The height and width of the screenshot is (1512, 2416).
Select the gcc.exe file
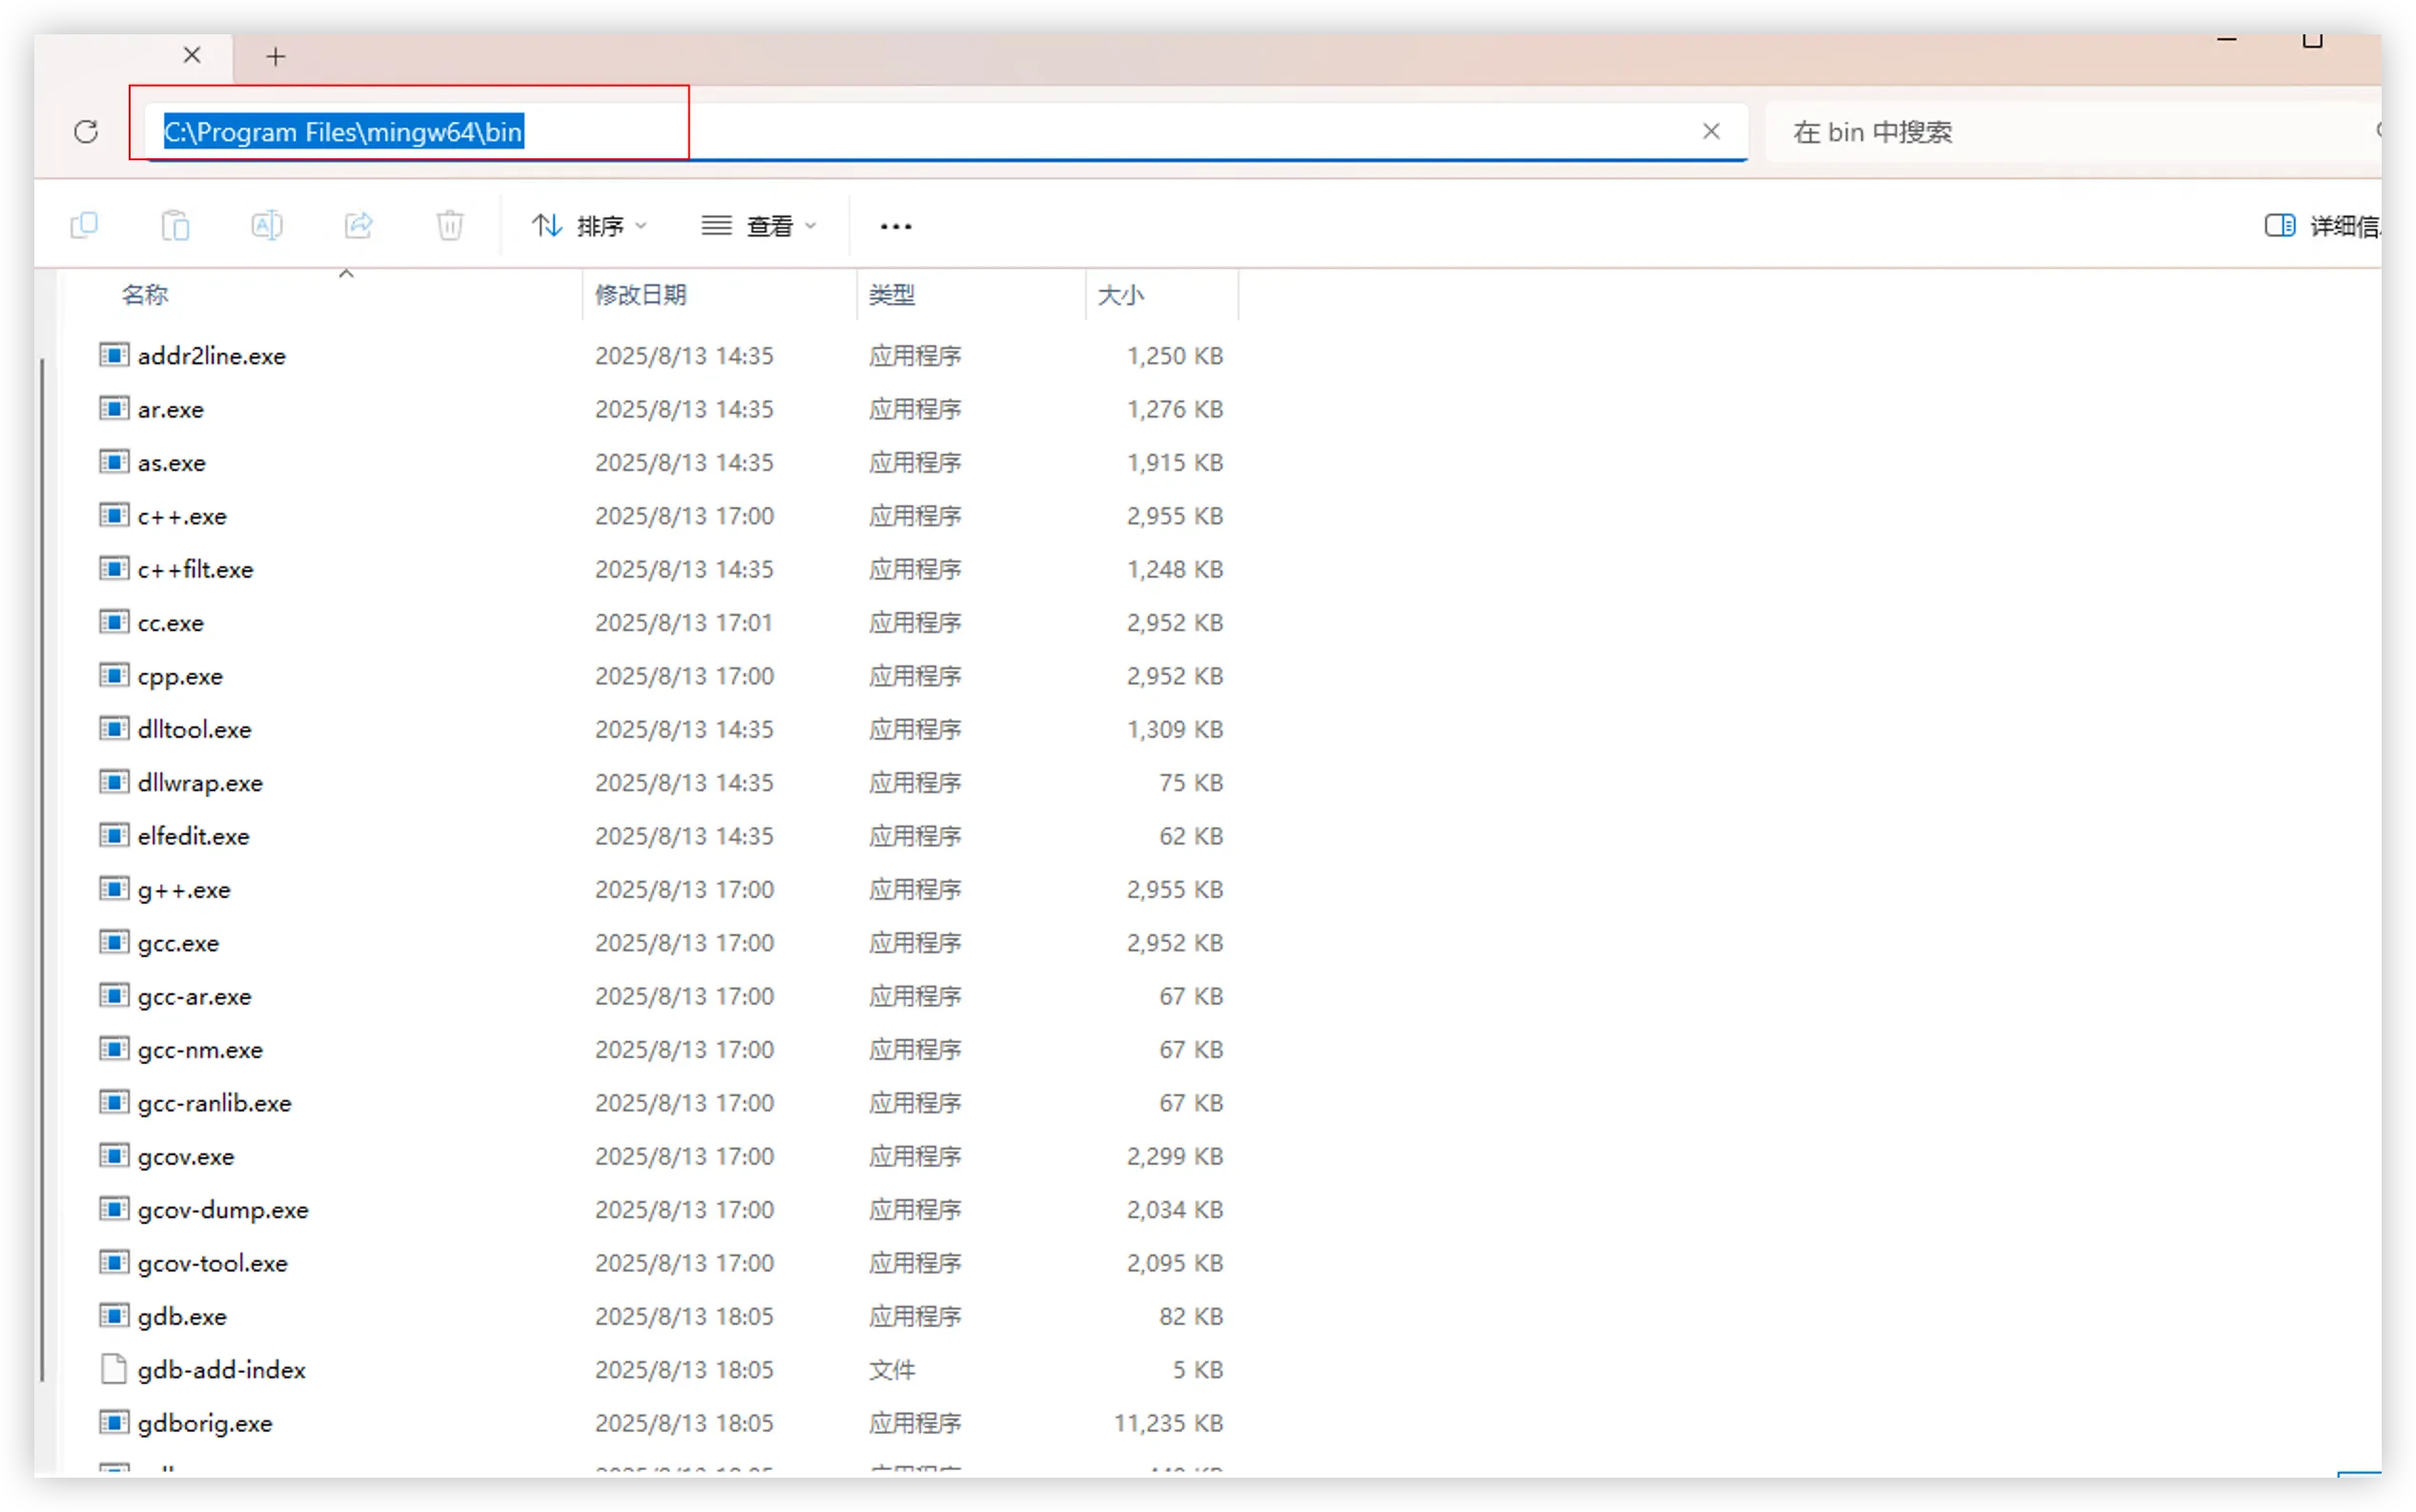179,943
